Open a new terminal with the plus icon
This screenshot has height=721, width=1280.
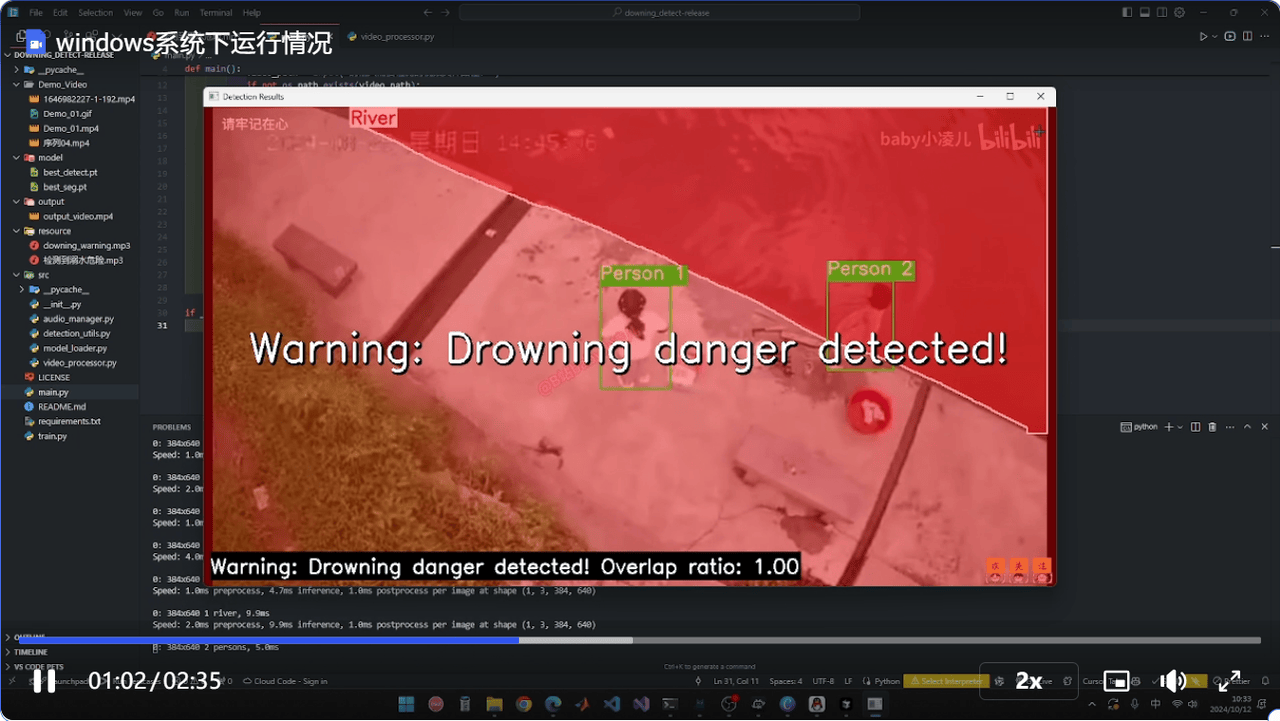(1169, 426)
